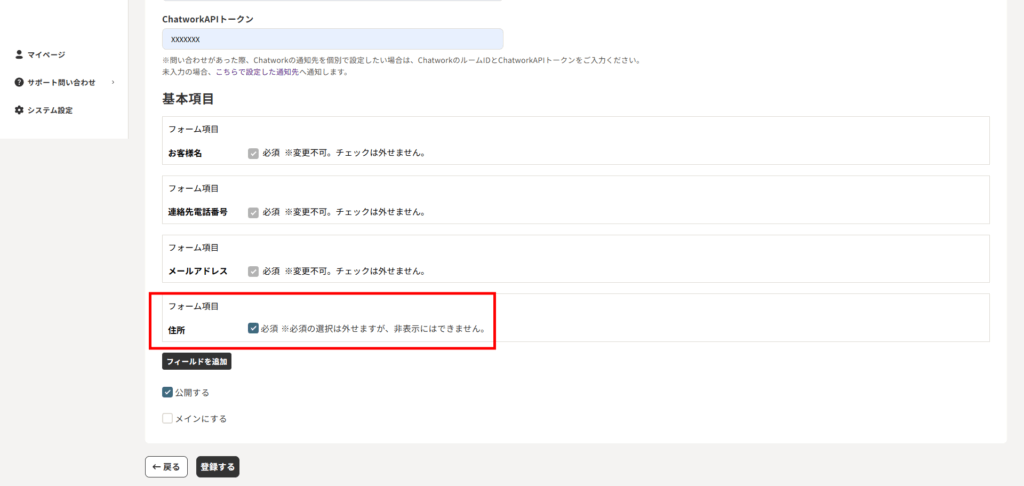Click the 非表示にはできません note text

coord(440,329)
